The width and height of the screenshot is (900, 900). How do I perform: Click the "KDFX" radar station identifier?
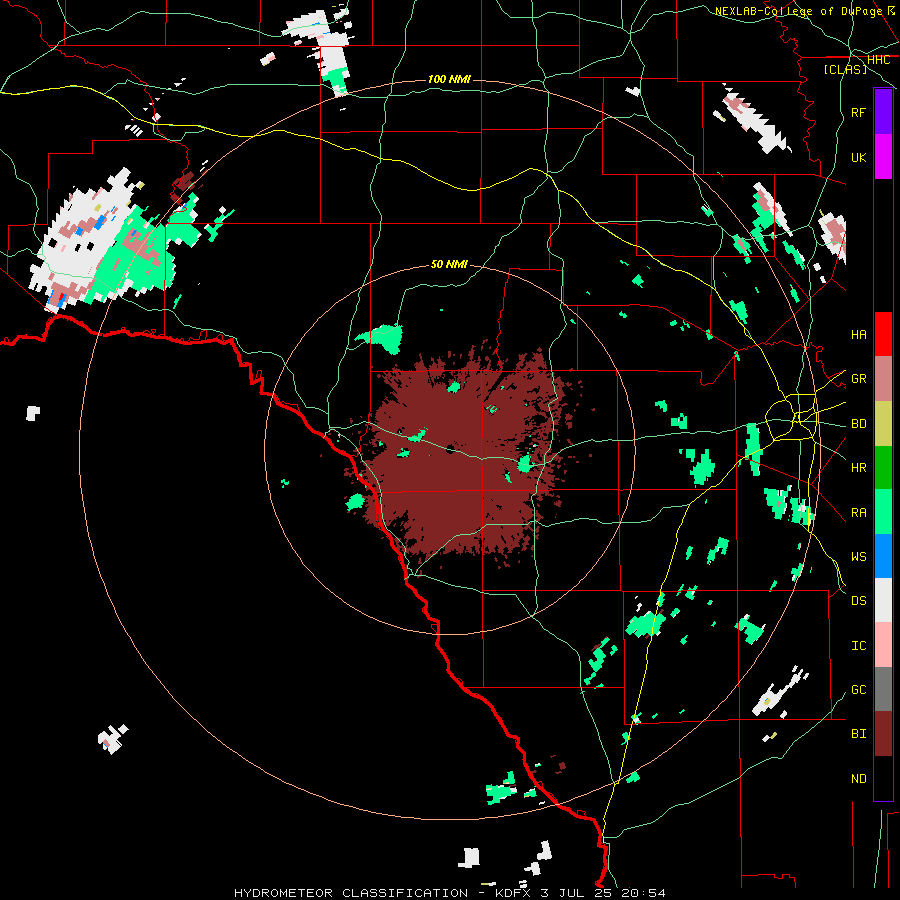pos(514,893)
